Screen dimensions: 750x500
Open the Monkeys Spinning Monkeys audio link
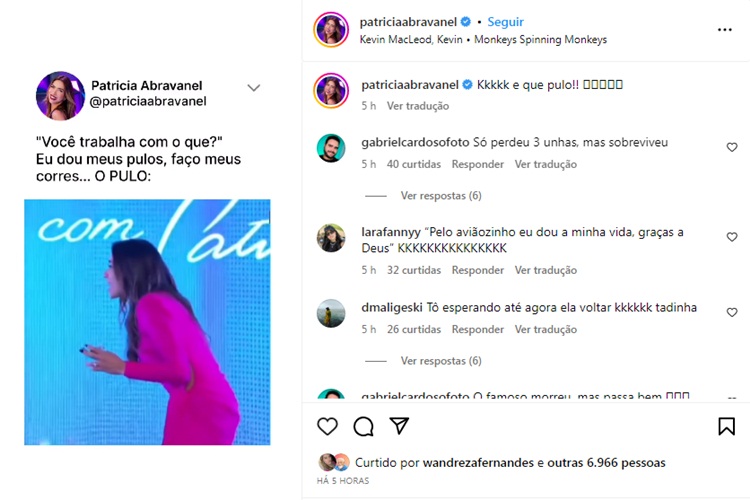pos(540,40)
